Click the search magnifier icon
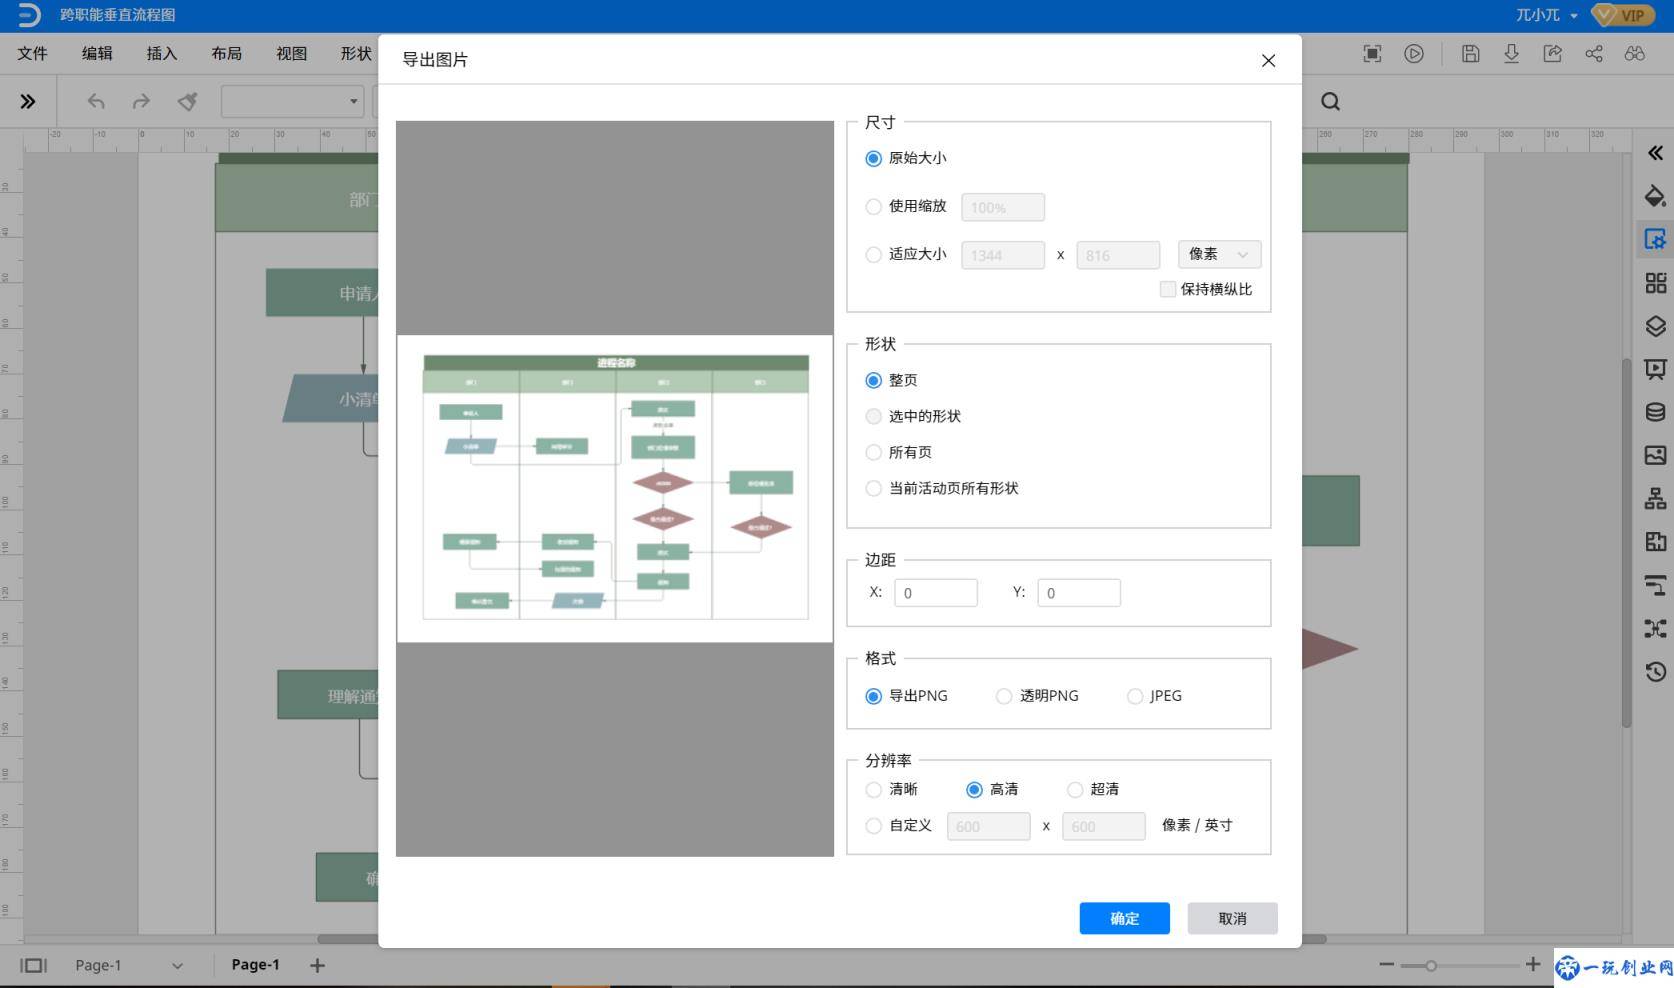This screenshot has height=988, width=1674. tap(1330, 101)
